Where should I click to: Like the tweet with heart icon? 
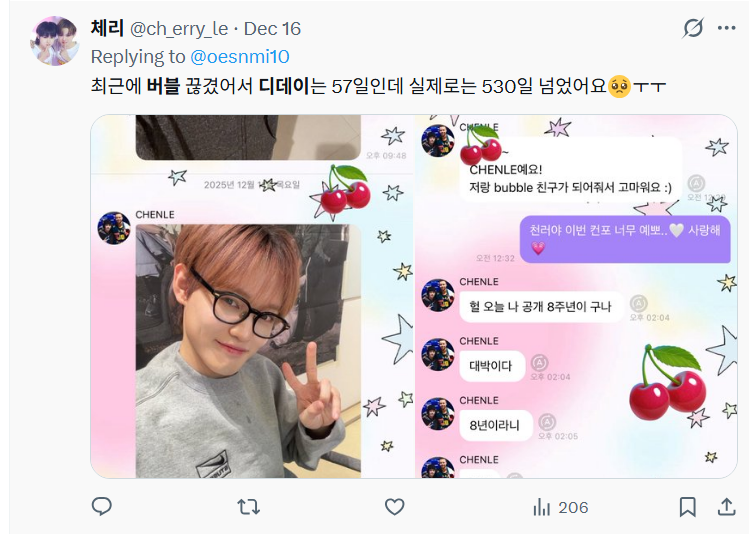tap(395, 507)
